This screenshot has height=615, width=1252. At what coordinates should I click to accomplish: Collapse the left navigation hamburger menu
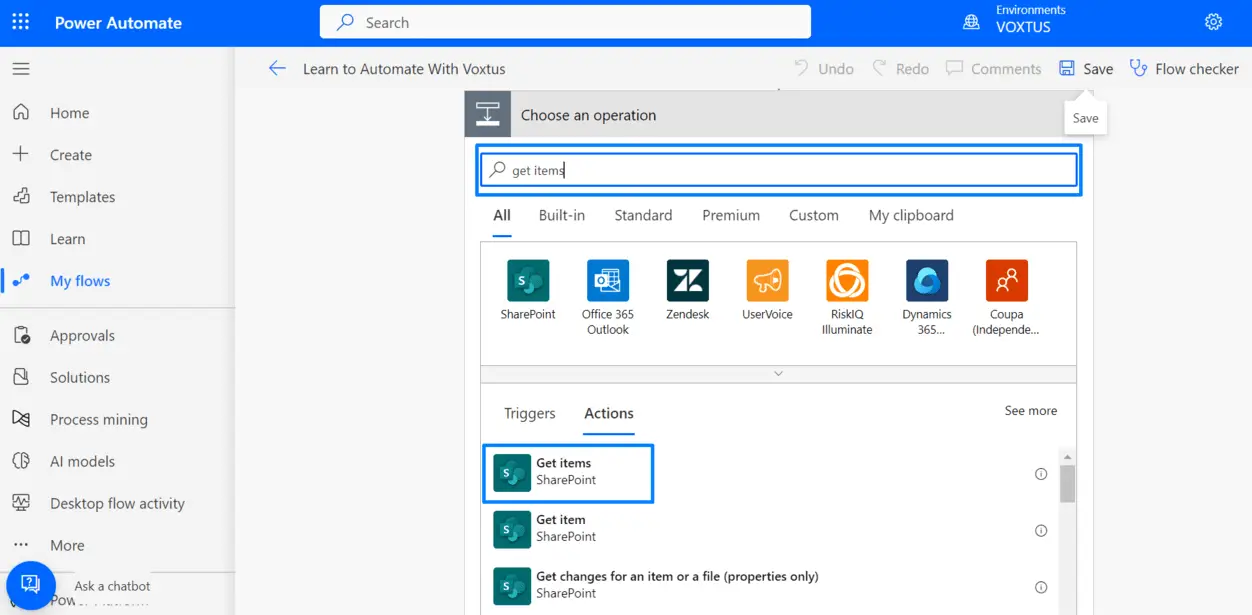[21, 69]
